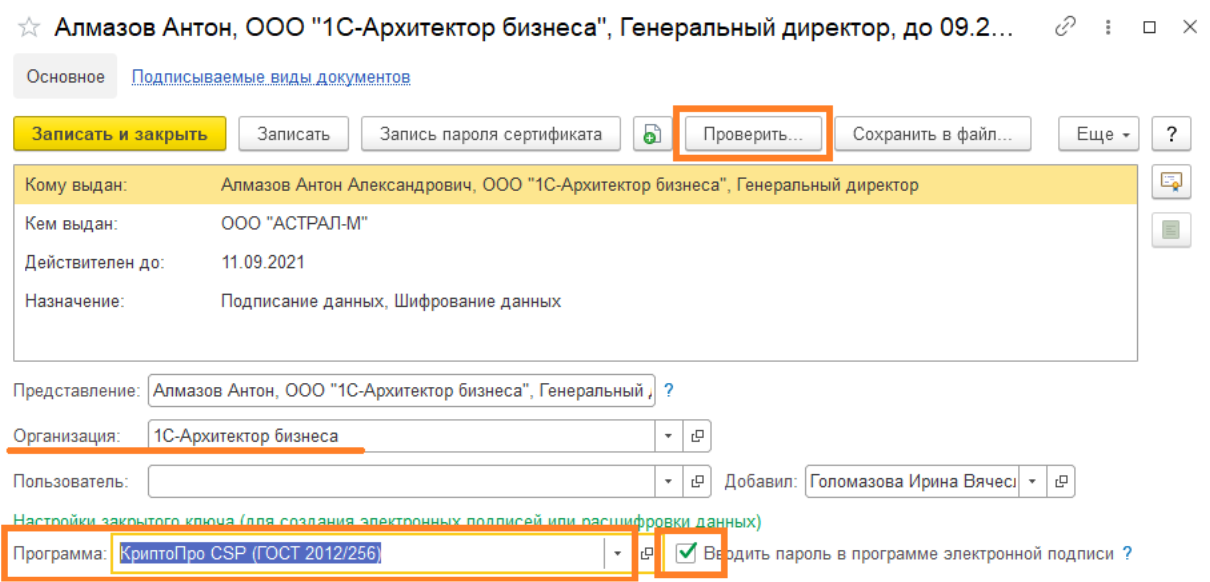The image size is (1210, 582).
Task: Expand the Программа dropdown list
Action: tap(618, 553)
